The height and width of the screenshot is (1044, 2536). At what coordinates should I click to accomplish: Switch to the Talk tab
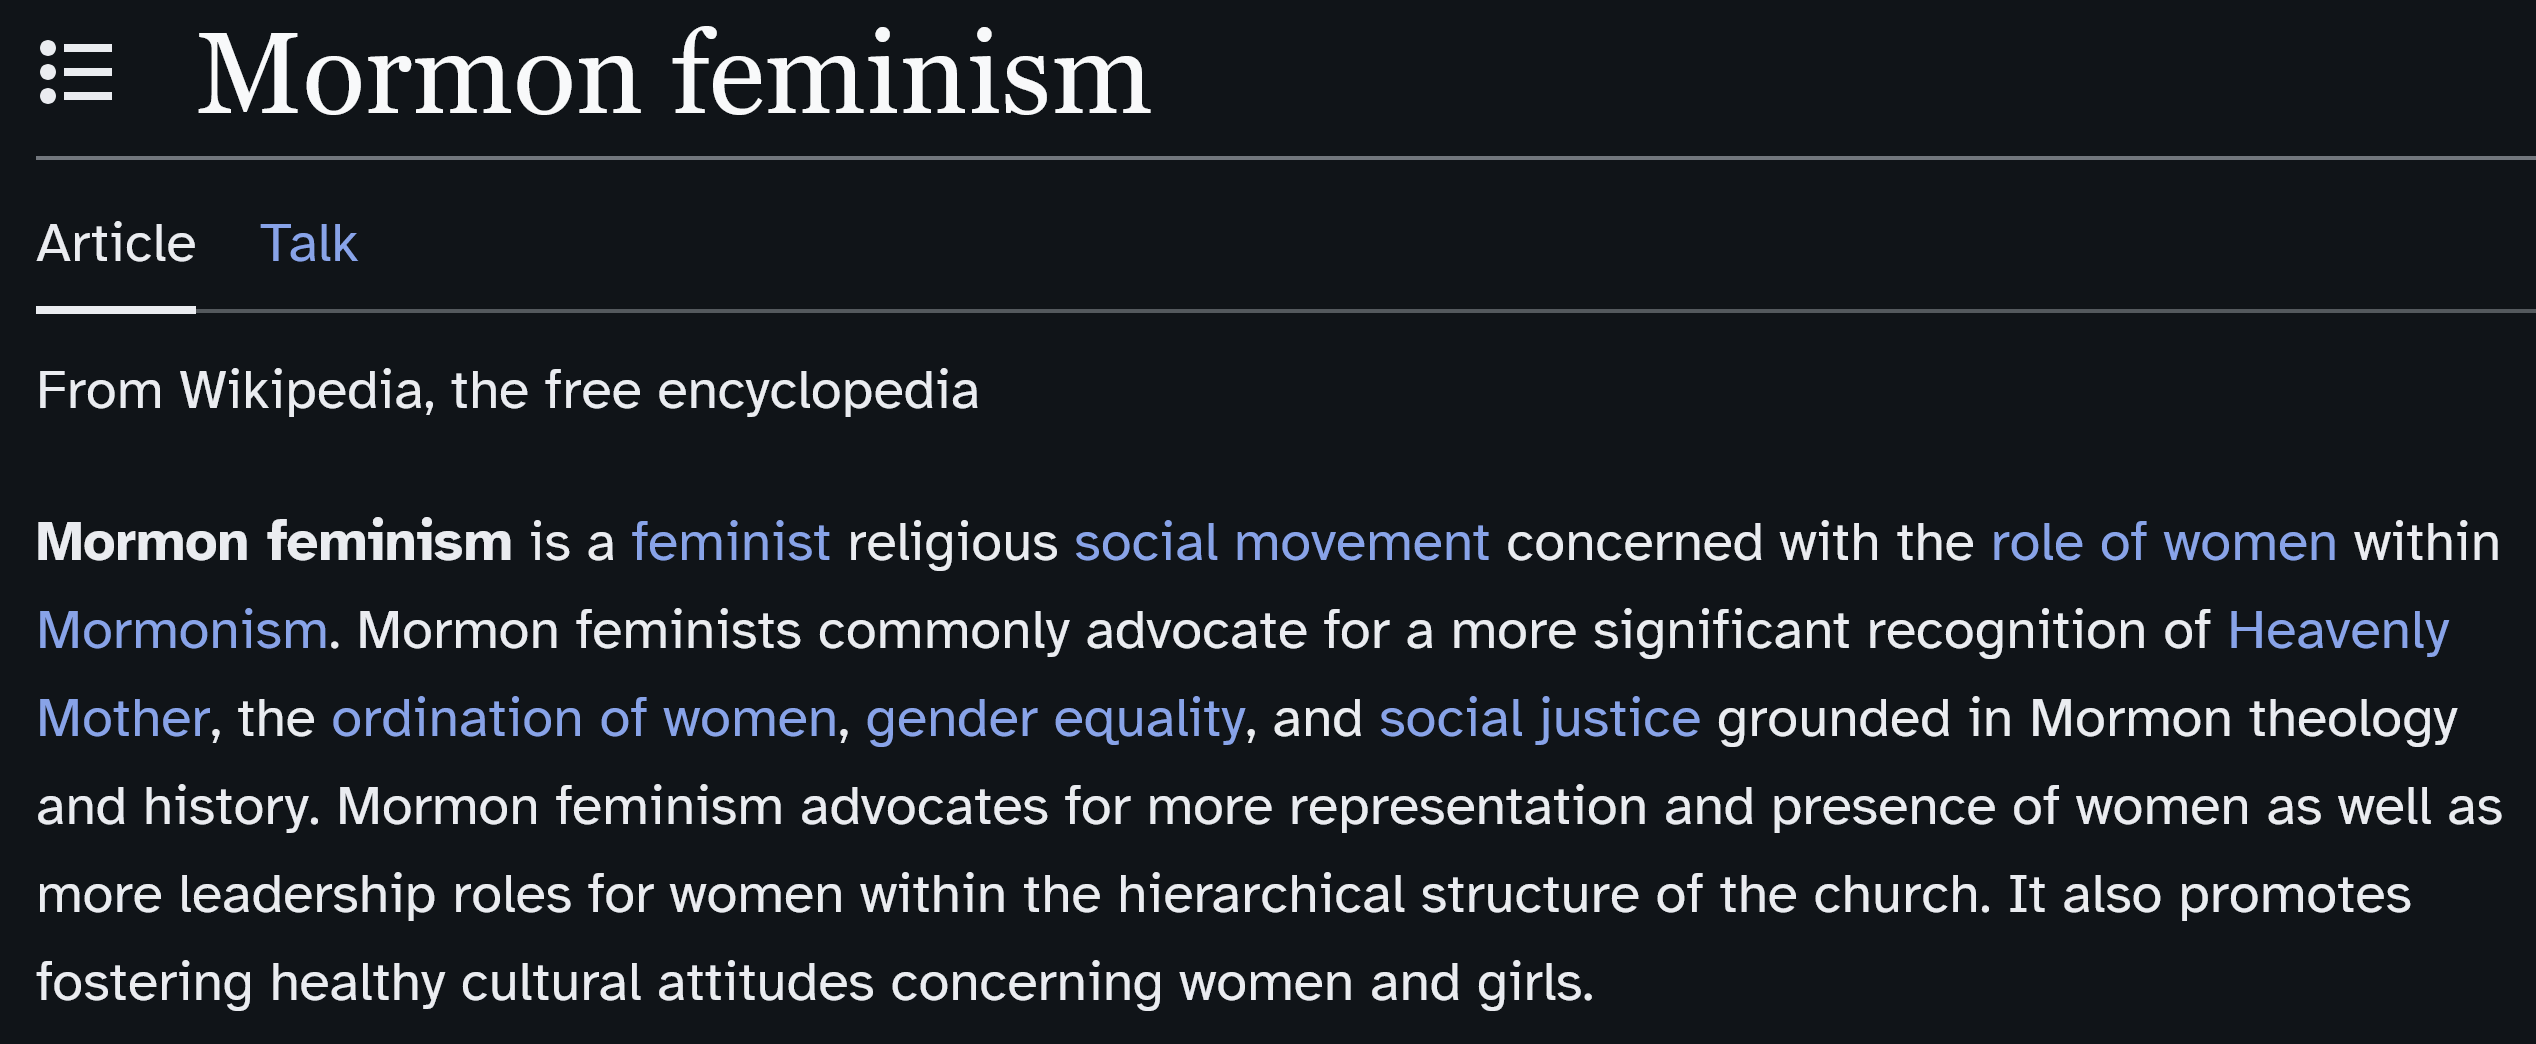point(308,243)
